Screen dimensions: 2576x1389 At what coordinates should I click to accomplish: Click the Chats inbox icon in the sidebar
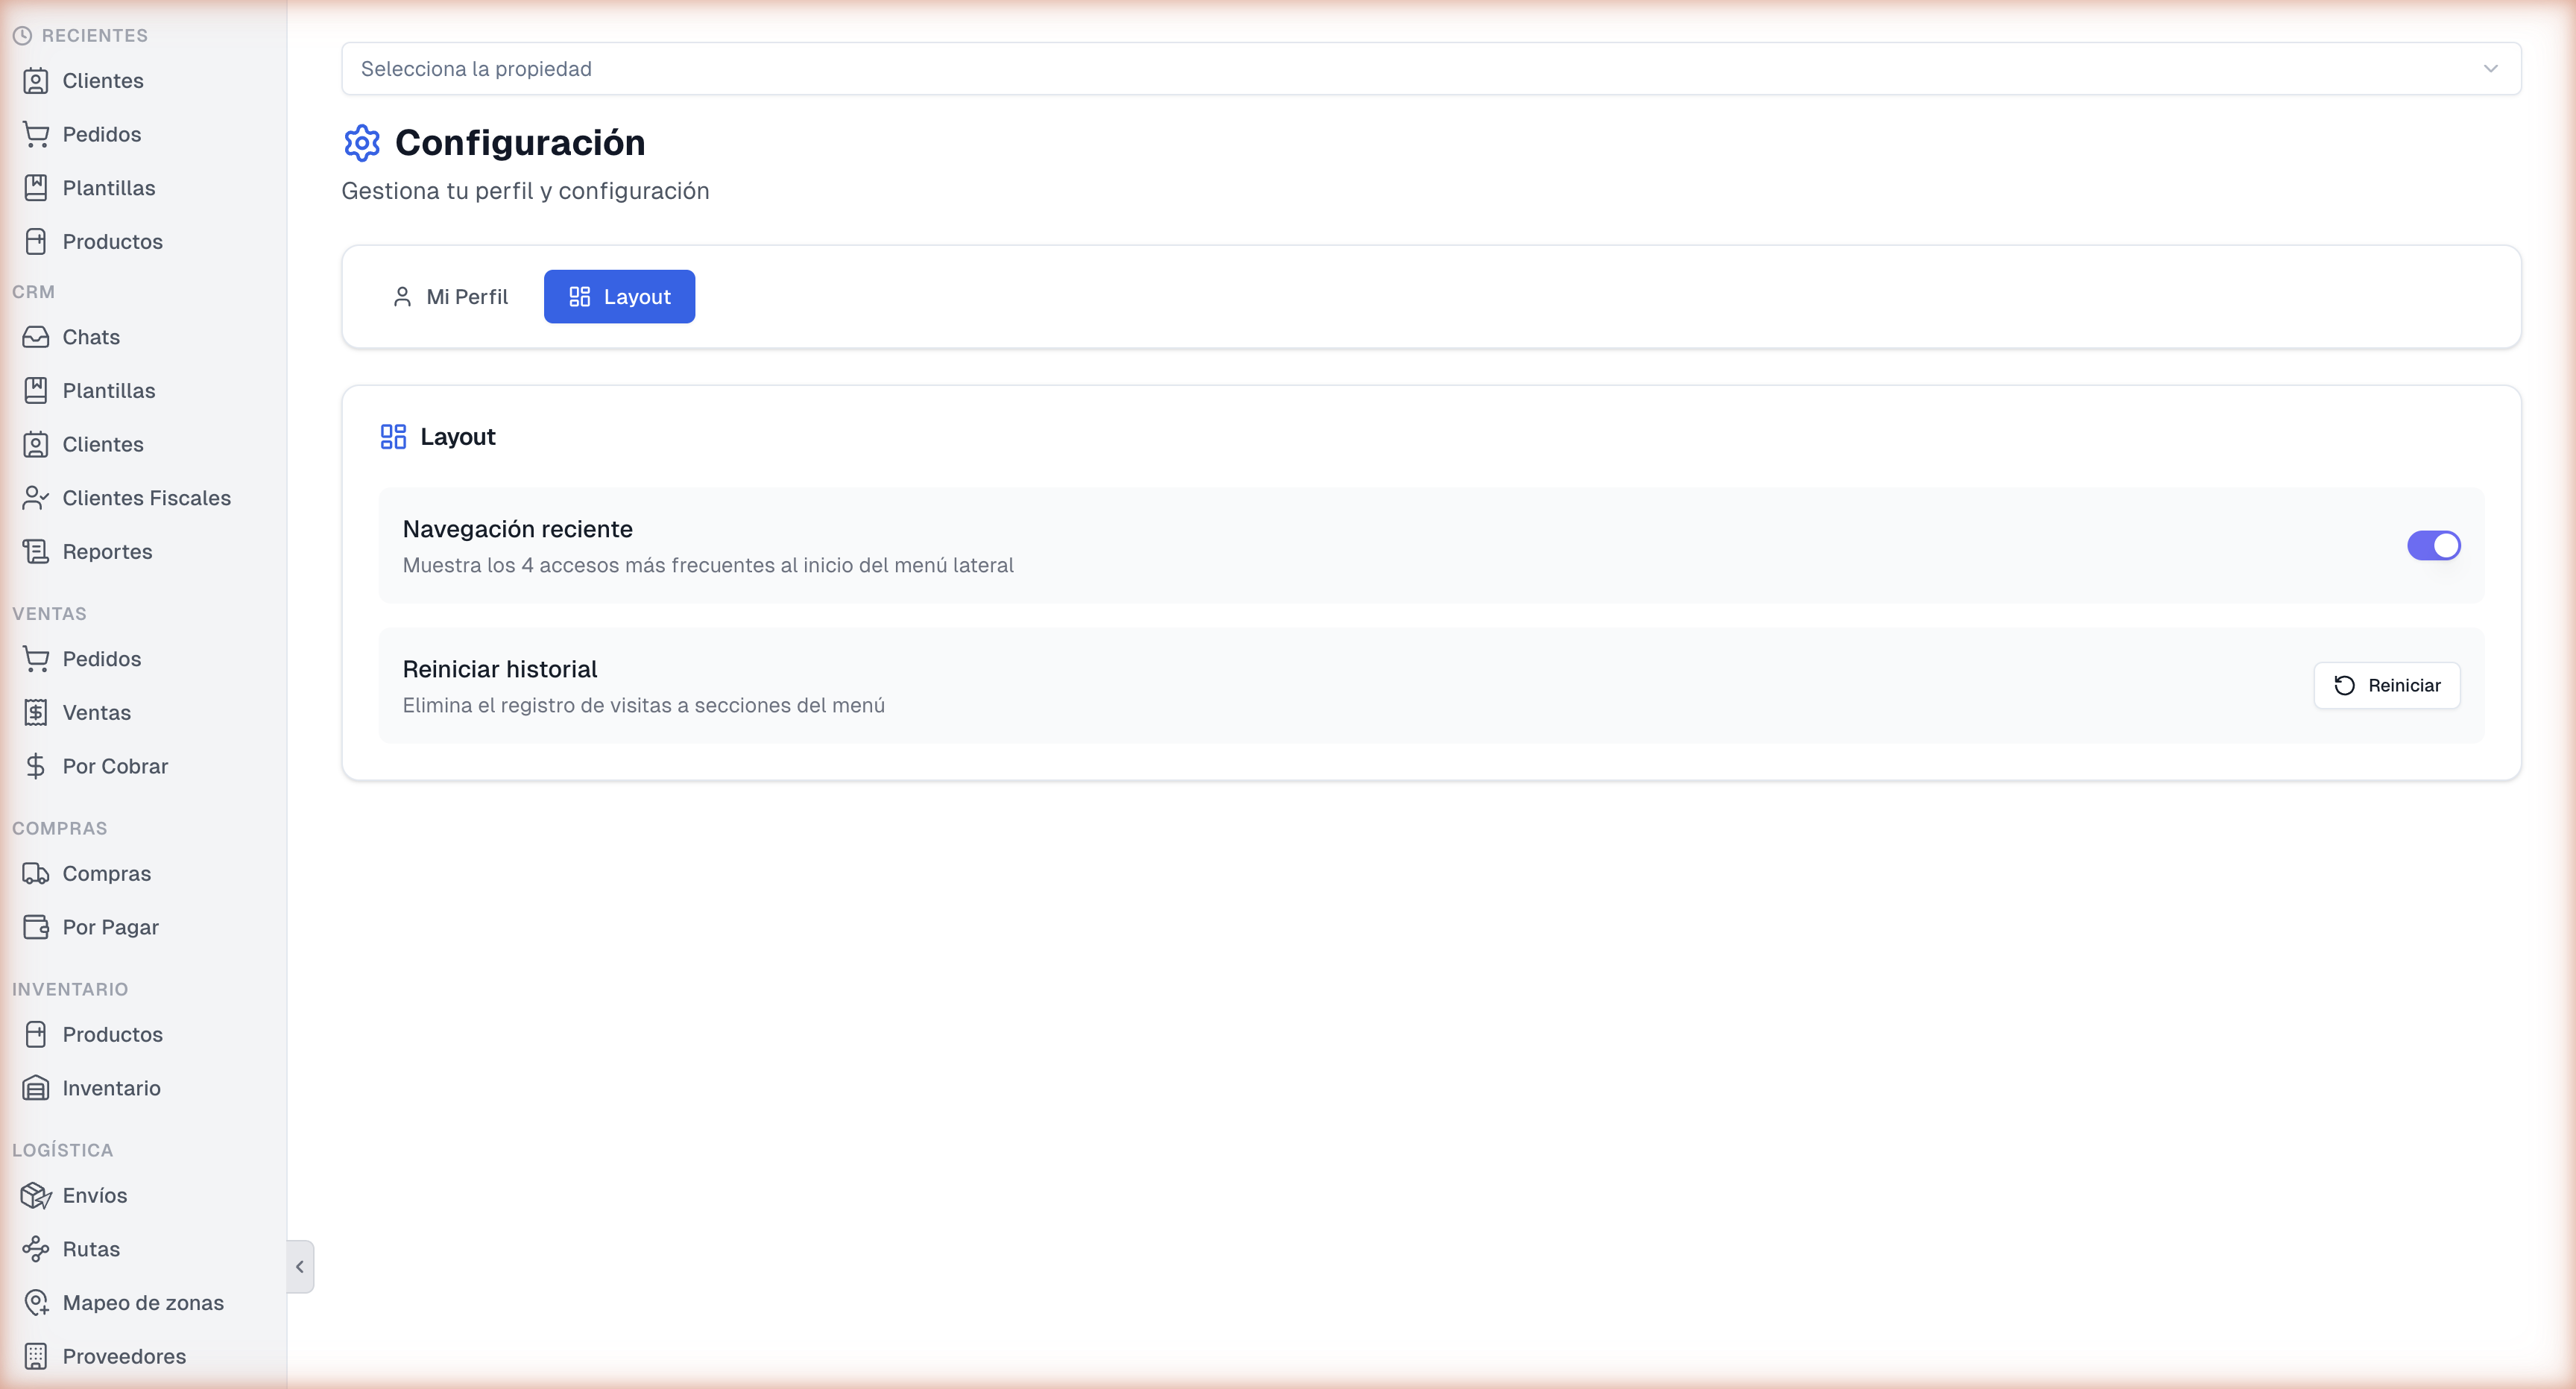(36, 337)
